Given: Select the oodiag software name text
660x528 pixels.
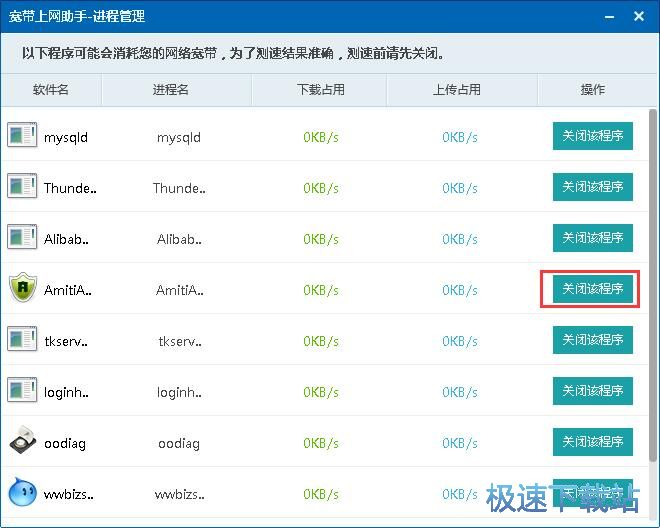Looking at the screenshot, I should coord(65,443).
